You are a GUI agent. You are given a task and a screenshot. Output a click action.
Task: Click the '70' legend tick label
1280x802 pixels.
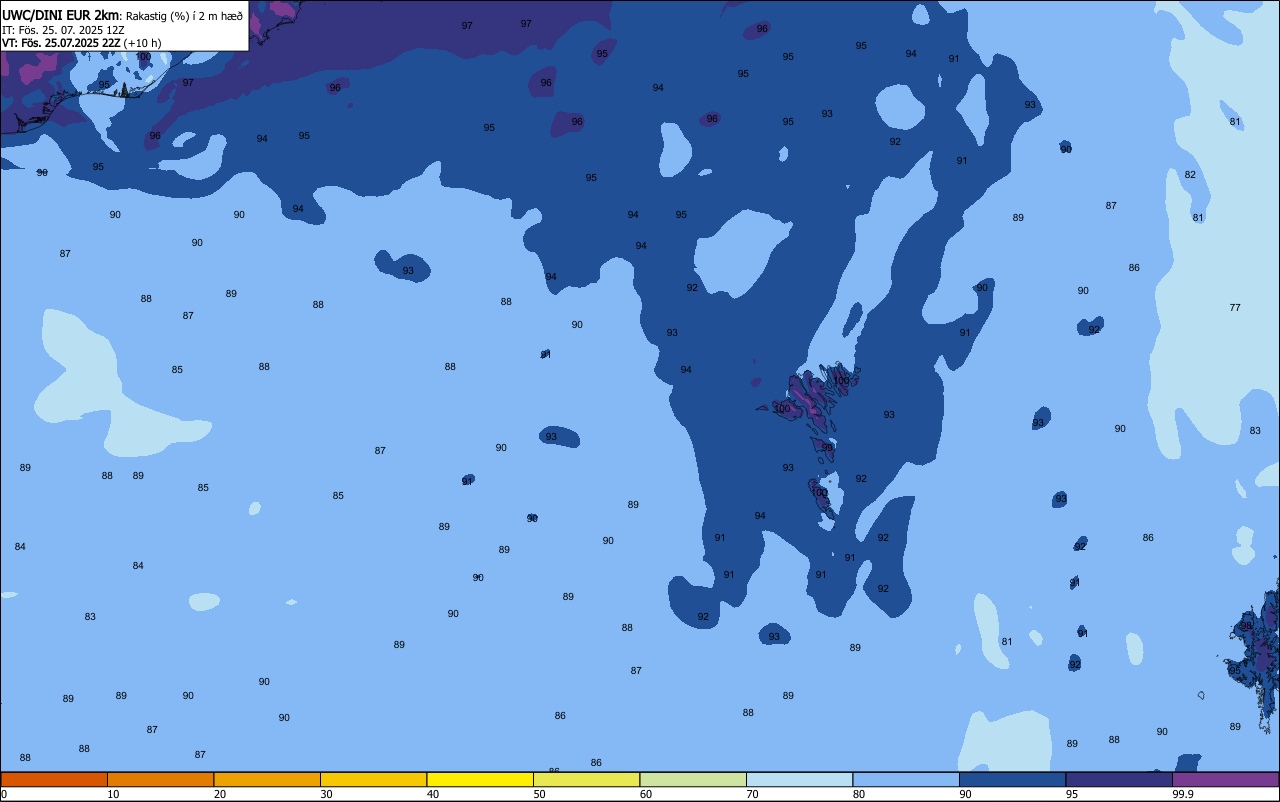[x=752, y=794]
